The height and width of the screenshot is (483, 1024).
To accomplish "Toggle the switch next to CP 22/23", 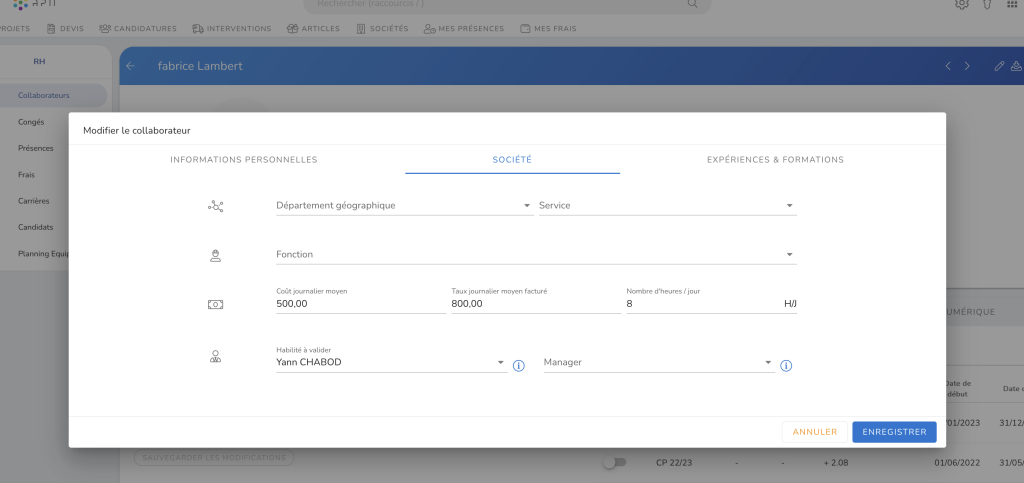I will [x=613, y=463].
